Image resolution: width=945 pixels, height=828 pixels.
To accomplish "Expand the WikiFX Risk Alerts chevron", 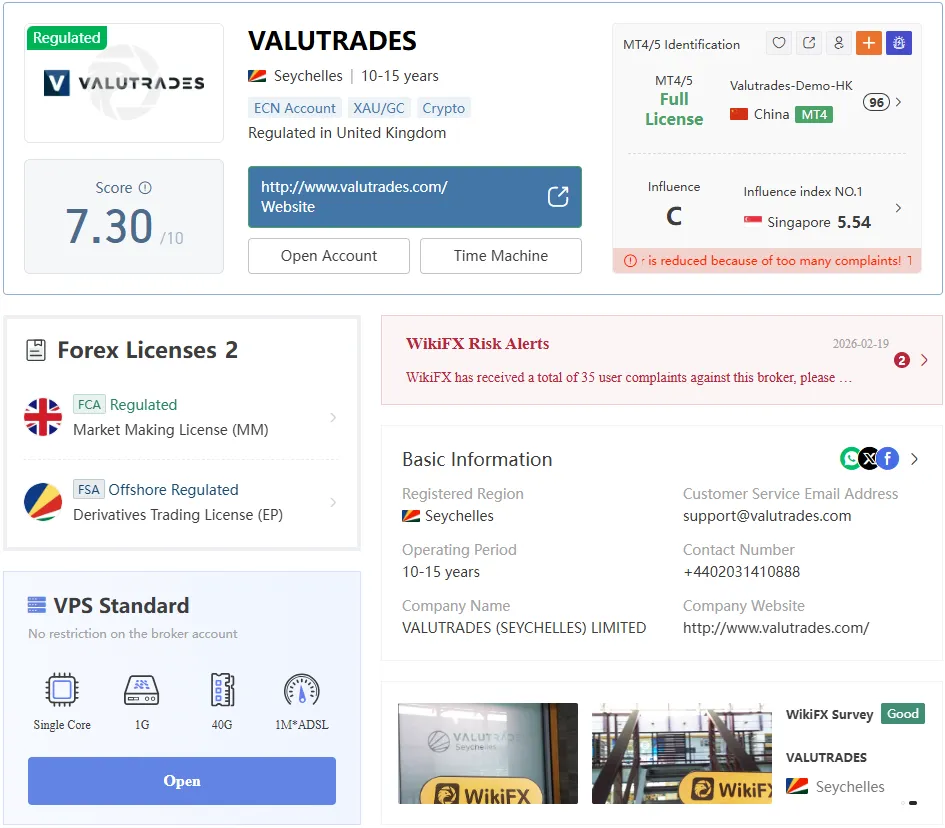I will pos(925,360).
